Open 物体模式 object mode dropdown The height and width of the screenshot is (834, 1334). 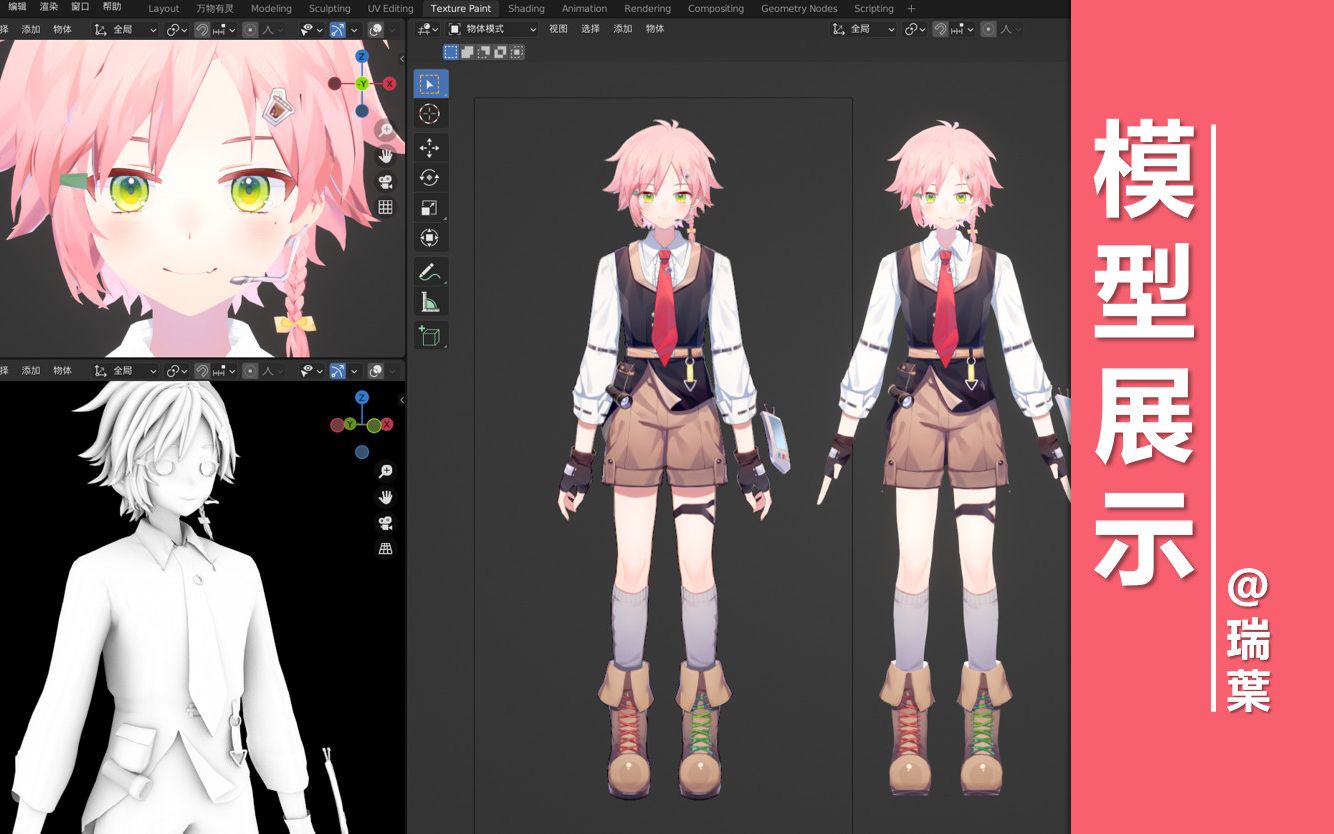(493, 29)
